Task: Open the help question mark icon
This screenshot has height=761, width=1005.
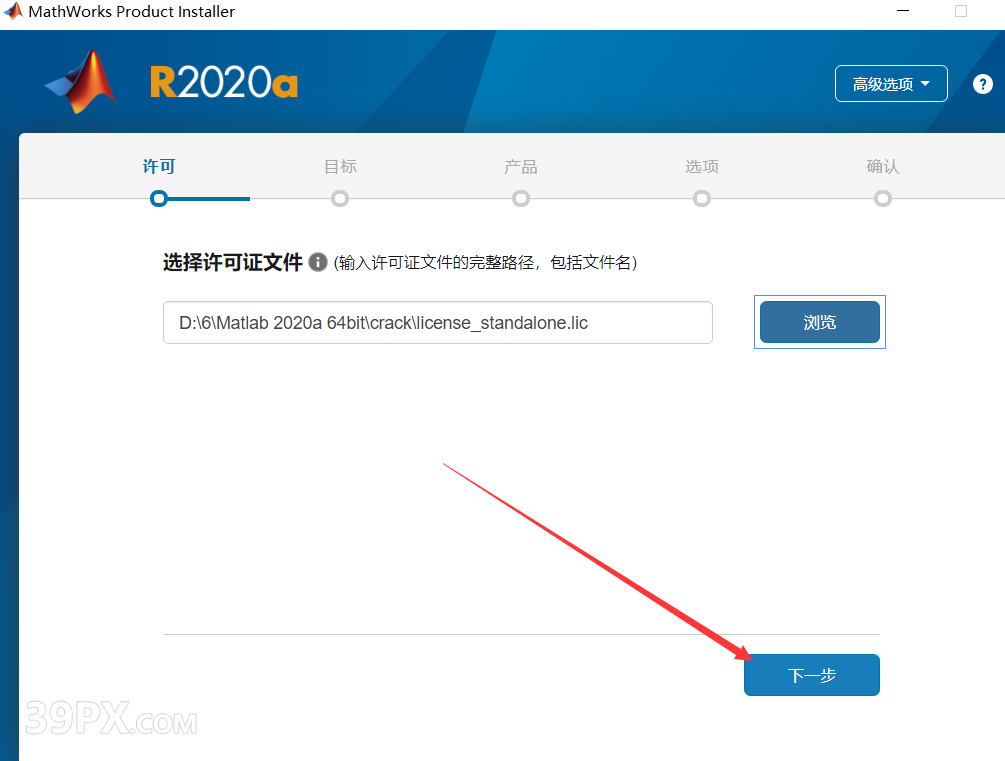Action: coord(983,84)
